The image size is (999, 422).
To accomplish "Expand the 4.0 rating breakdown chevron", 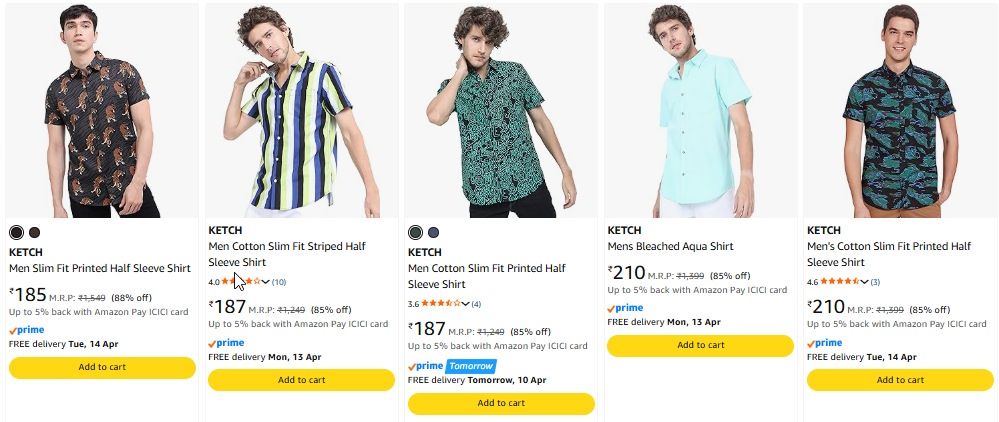I will [x=266, y=282].
